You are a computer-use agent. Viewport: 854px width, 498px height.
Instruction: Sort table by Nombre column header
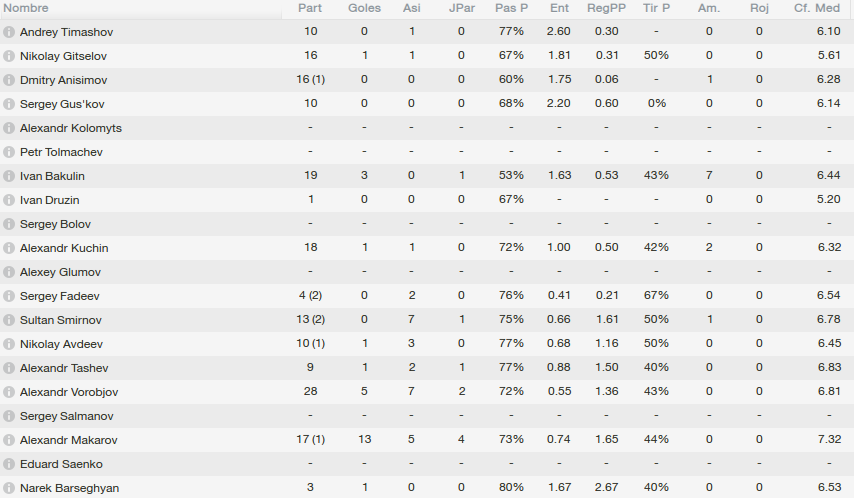[x=26, y=8]
